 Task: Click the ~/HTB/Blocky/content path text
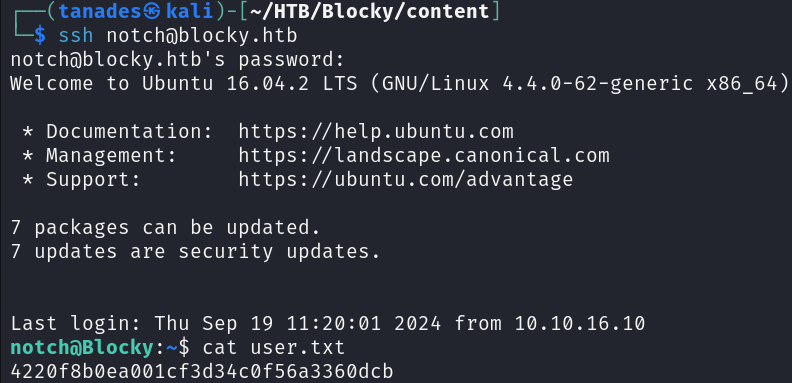coord(369,11)
